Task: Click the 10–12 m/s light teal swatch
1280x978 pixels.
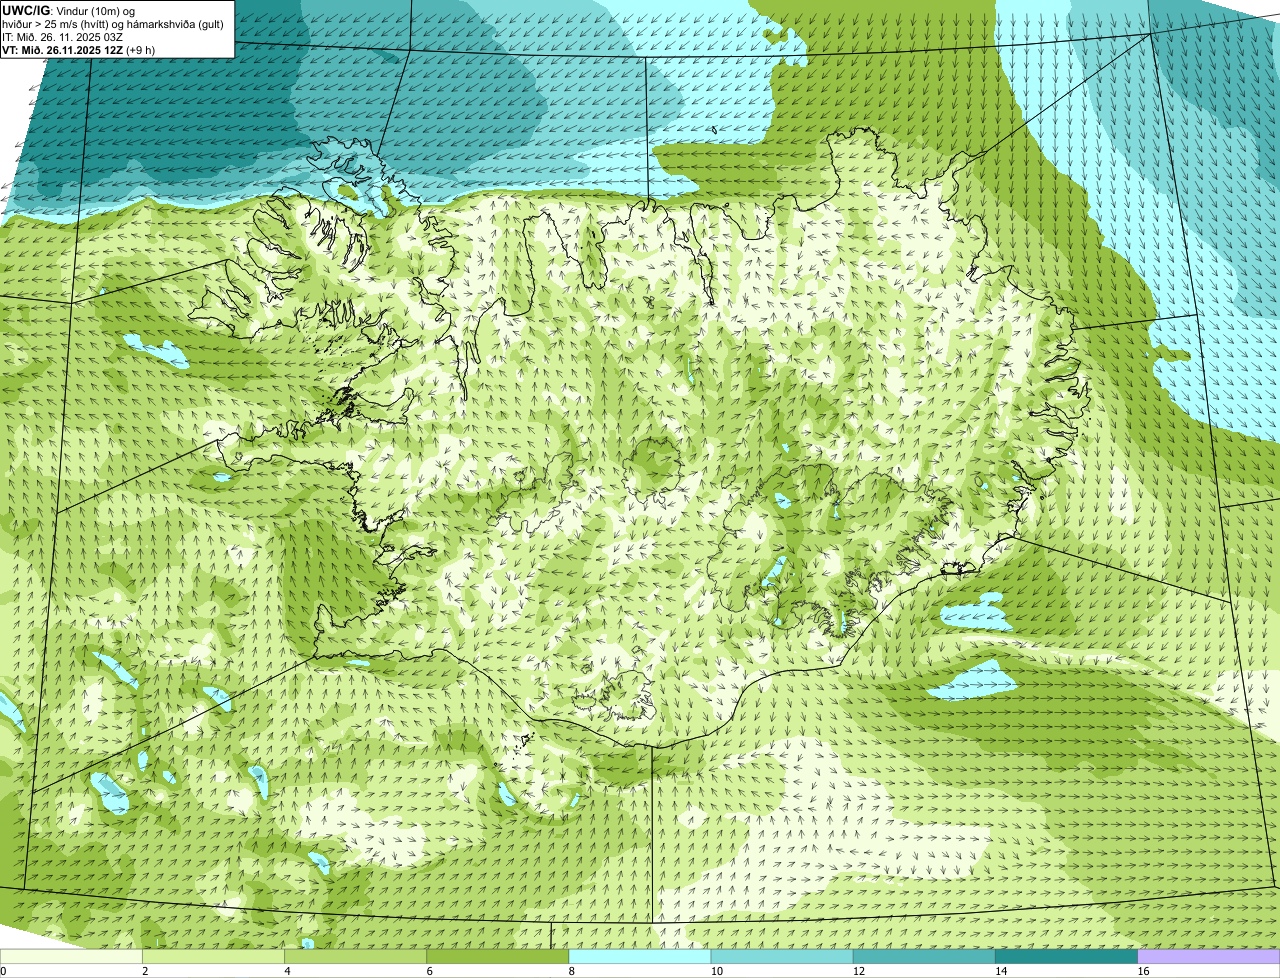Action: click(782, 956)
